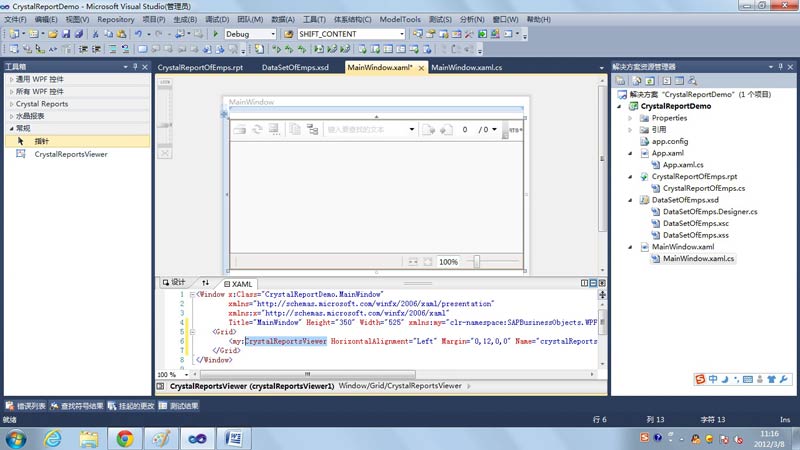Click the Paste toolbar icon

(x=121, y=34)
